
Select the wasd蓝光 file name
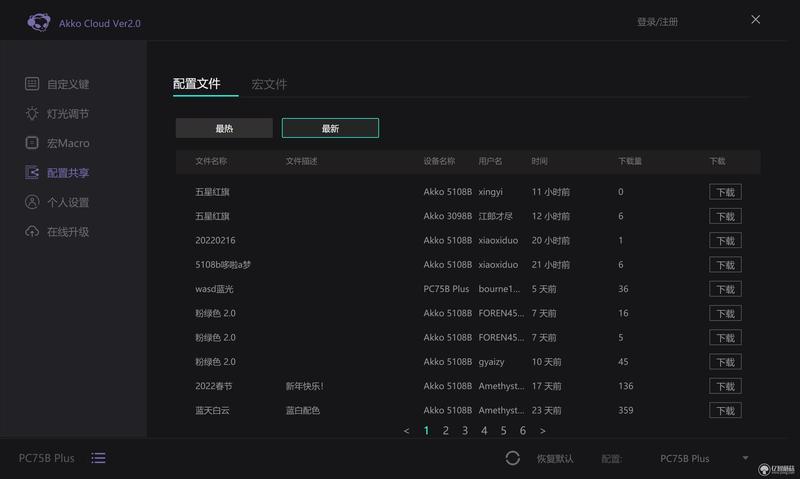pyautogui.click(x=214, y=289)
